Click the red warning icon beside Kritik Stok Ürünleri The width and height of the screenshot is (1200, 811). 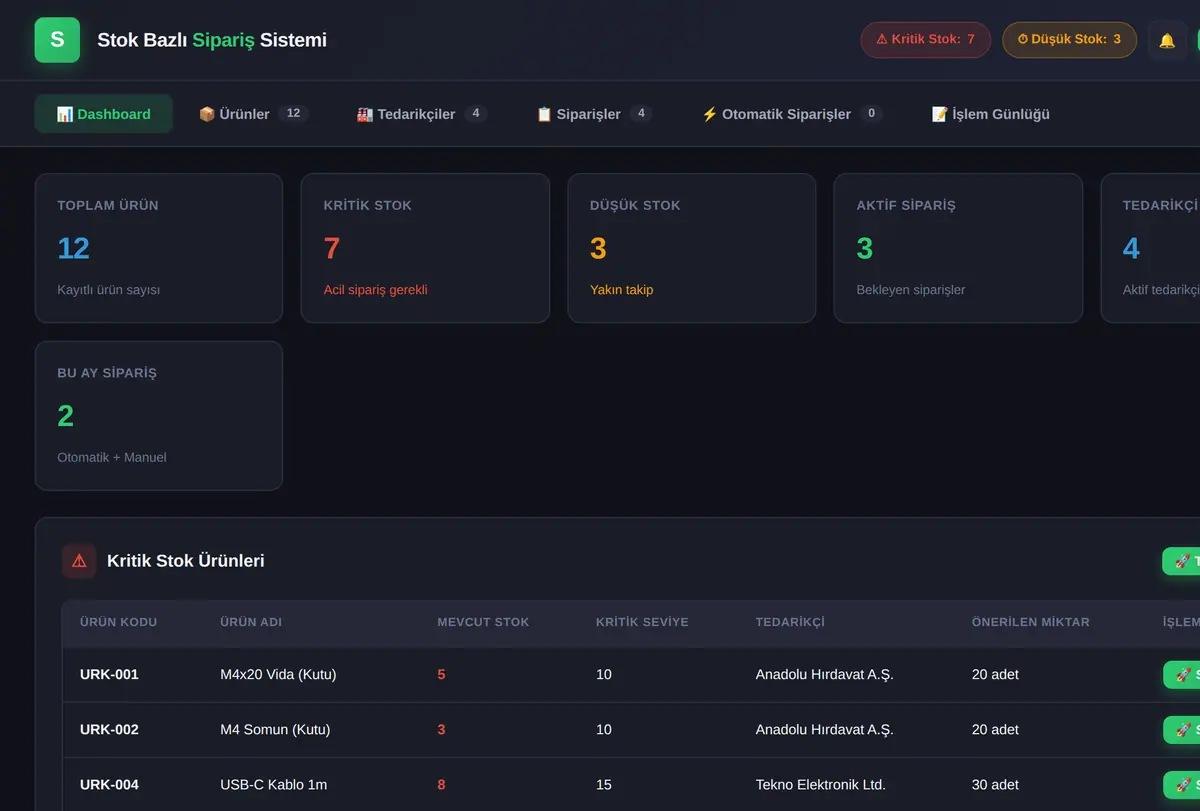coord(79,561)
